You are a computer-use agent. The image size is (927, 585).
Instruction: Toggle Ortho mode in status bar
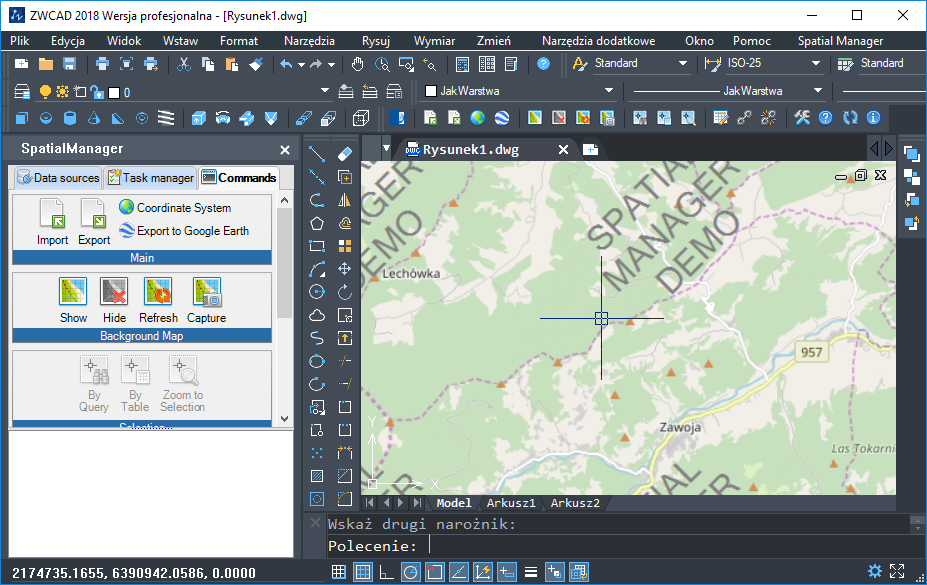(x=387, y=571)
